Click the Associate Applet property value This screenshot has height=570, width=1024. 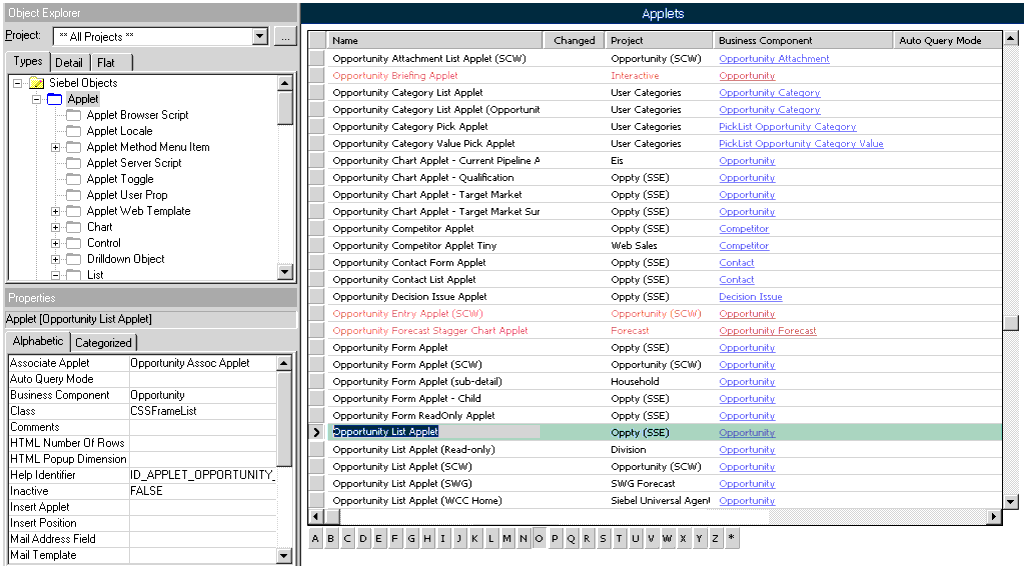click(x=202, y=363)
